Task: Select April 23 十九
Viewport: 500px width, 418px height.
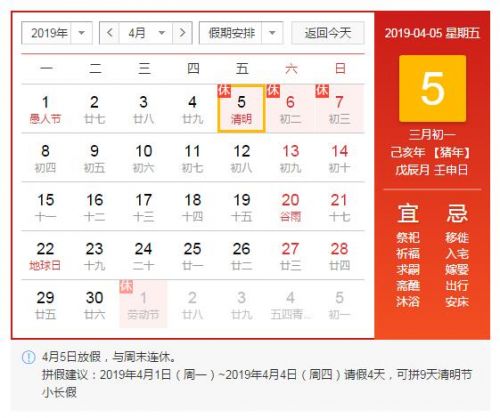Action: click(94, 256)
